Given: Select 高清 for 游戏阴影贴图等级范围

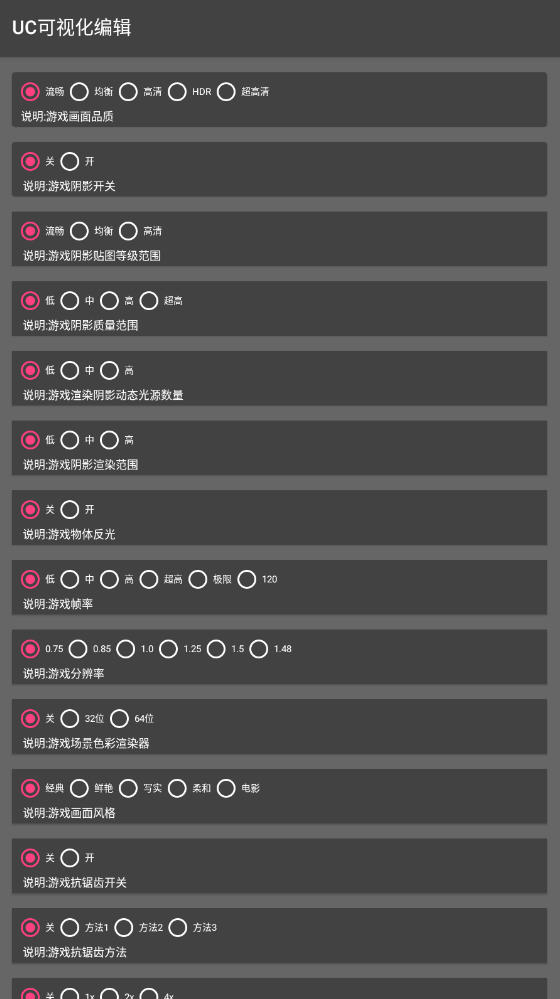Looking at the screenshot, I should pos(128,231).
